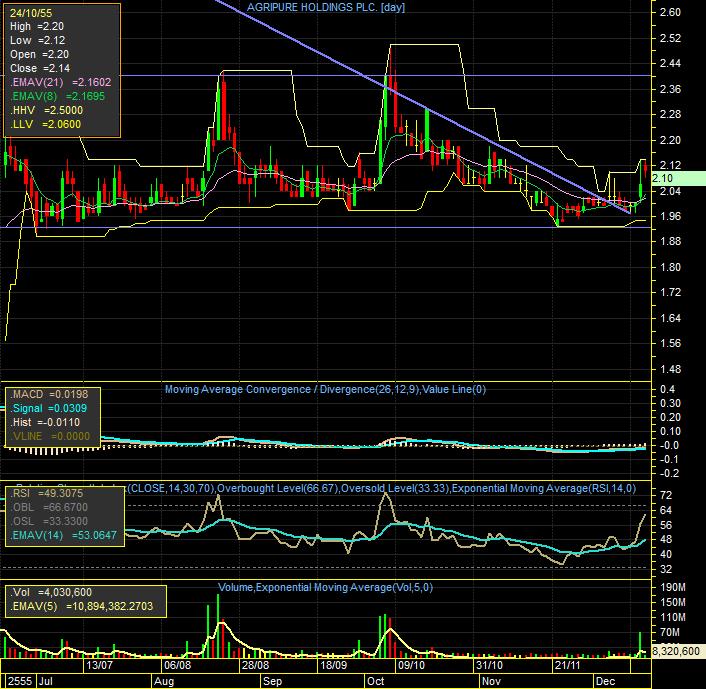
Task: Click the High =2.20 value row
Action: [x=37, y=27]
